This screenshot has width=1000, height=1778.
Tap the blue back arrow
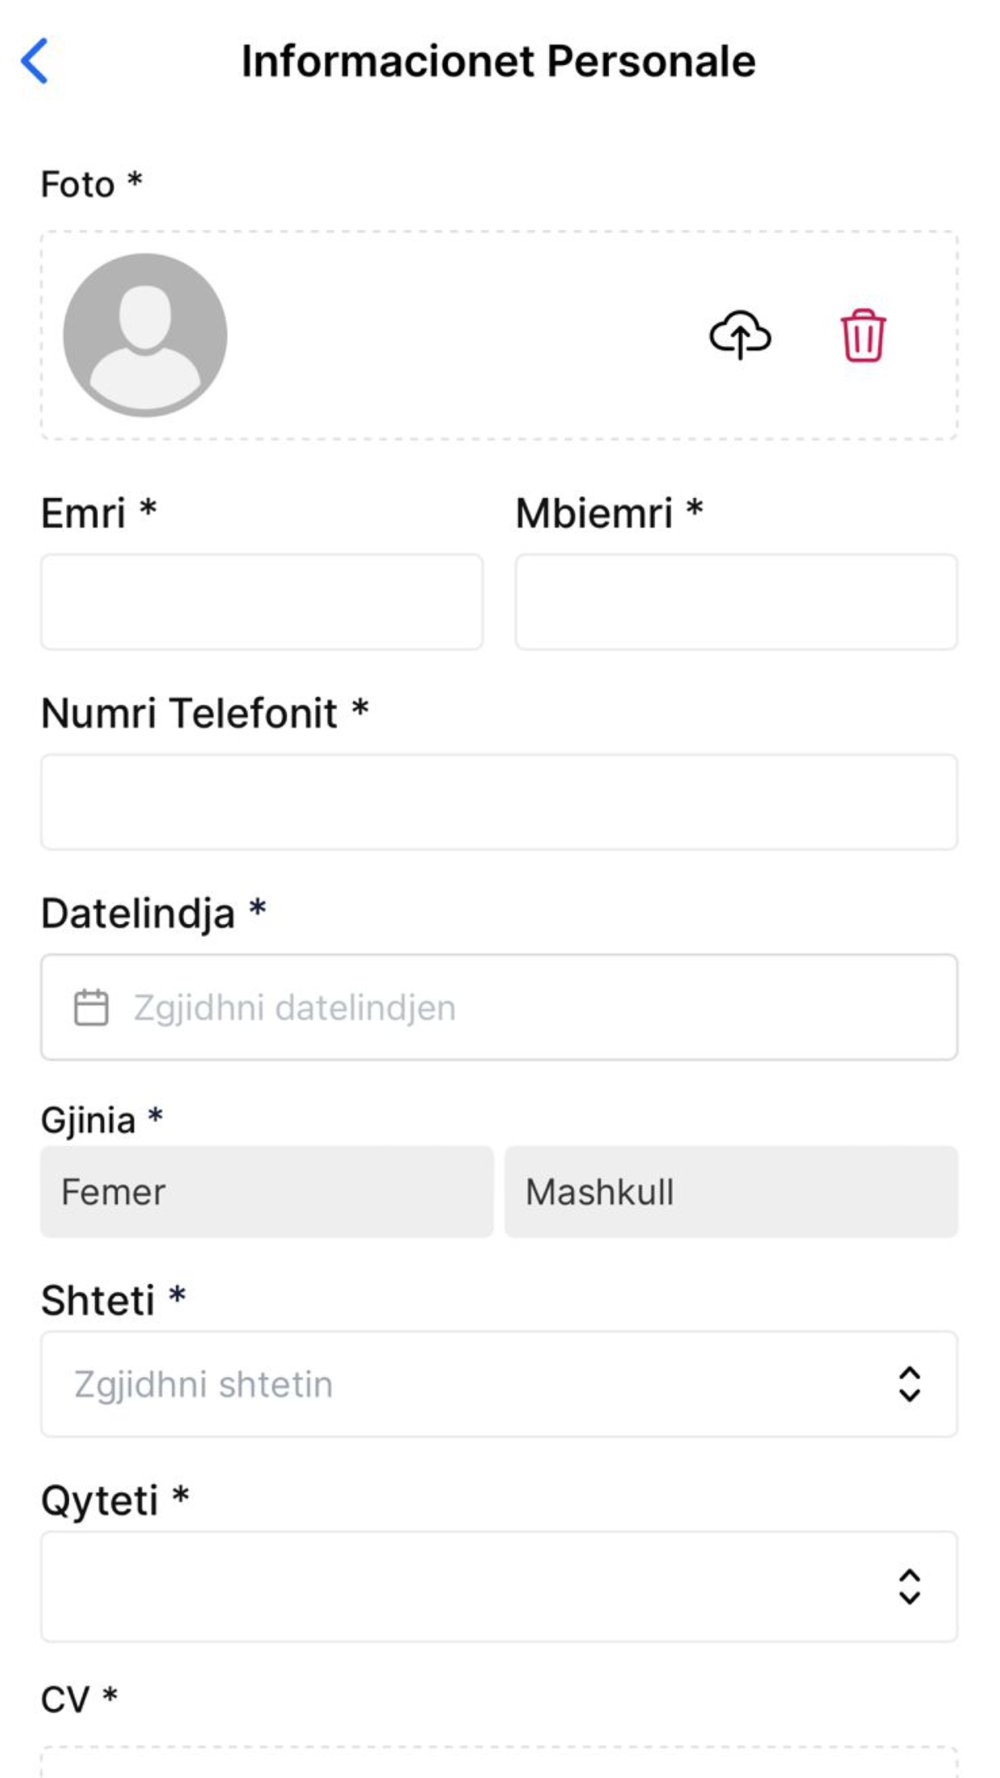[x=35, y=61]
